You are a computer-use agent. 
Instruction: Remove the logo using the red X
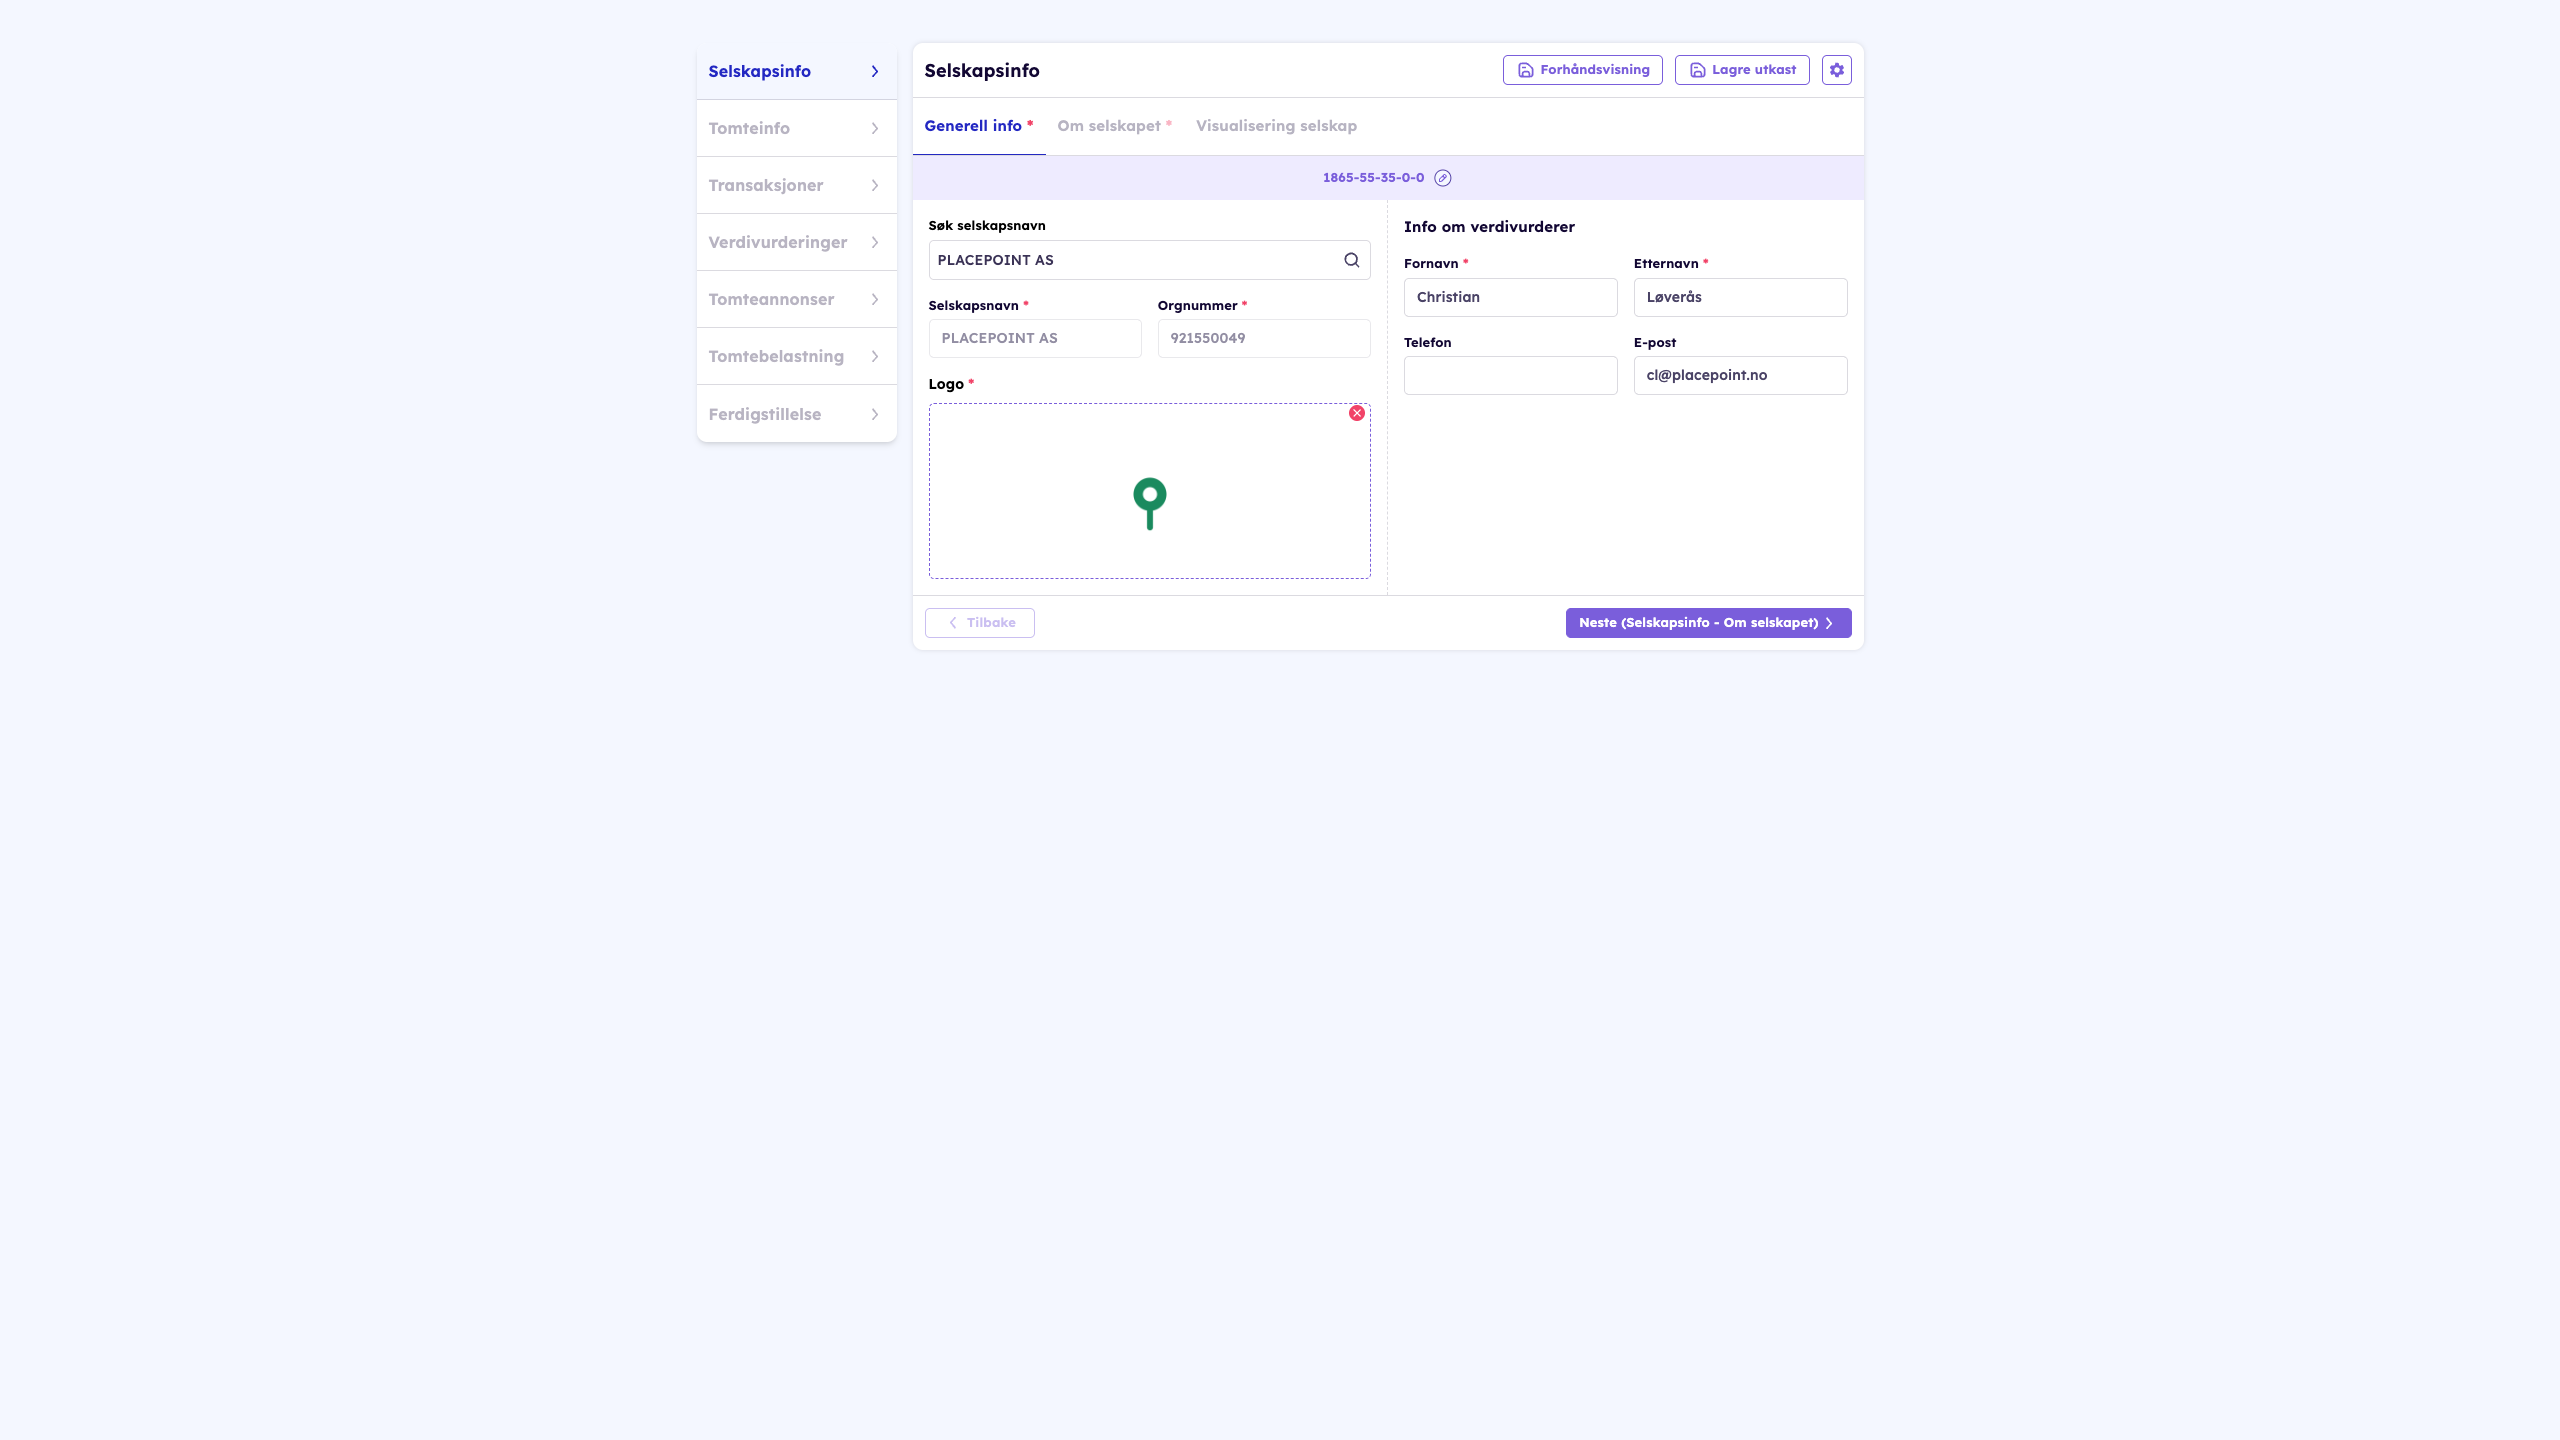coord(1357,413)
